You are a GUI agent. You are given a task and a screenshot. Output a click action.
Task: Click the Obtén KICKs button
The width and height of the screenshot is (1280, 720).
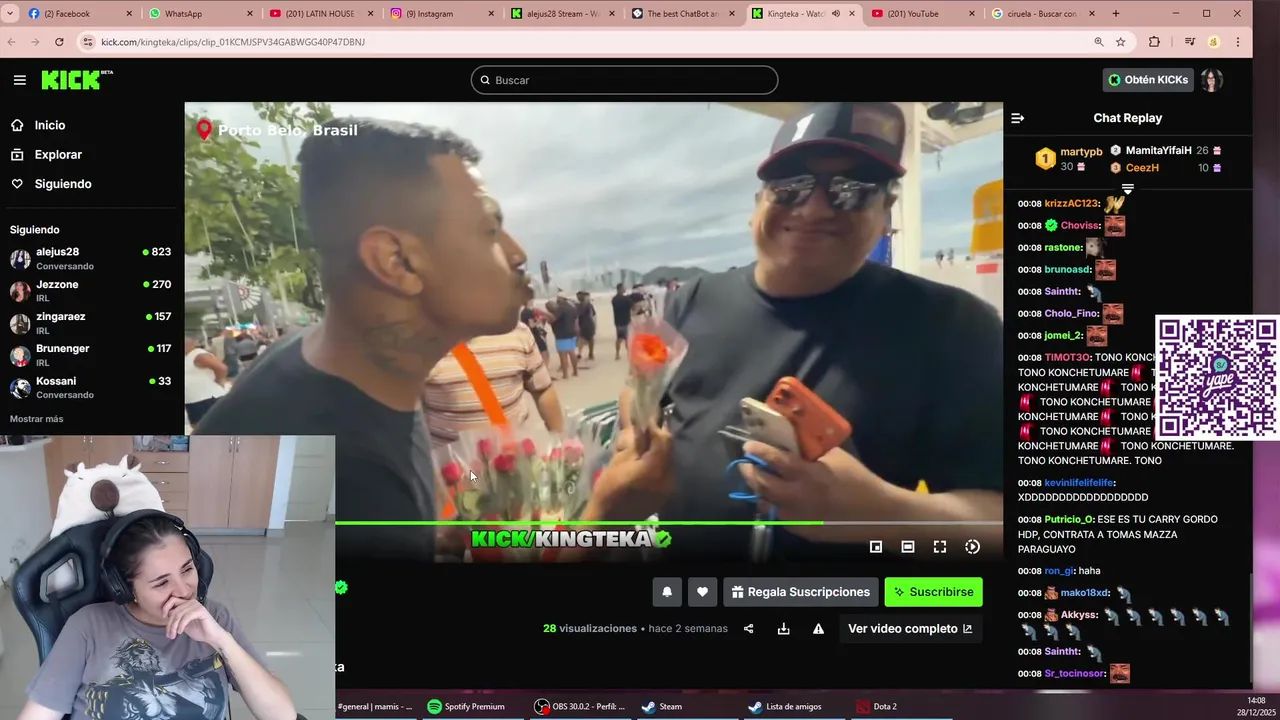click(1148, 80)
